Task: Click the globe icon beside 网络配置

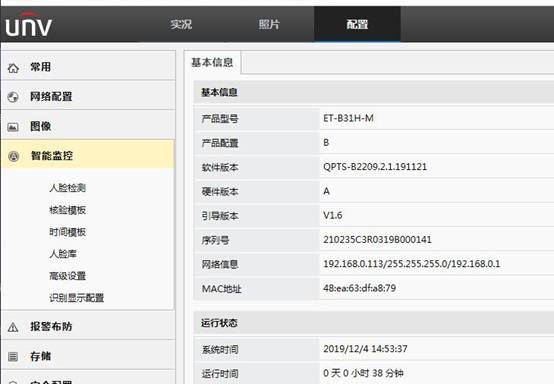Action: point(13,97)
